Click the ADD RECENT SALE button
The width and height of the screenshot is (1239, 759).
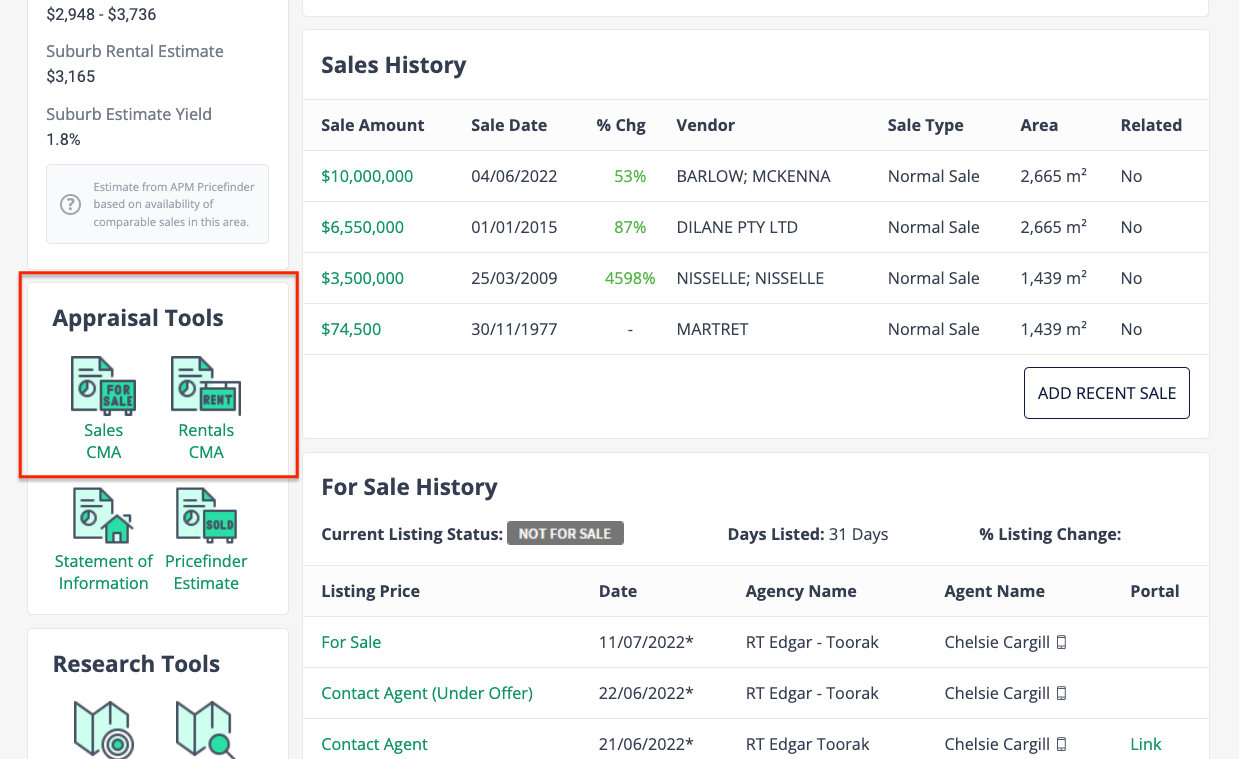pyautogui.click(x=1106, y=392)
